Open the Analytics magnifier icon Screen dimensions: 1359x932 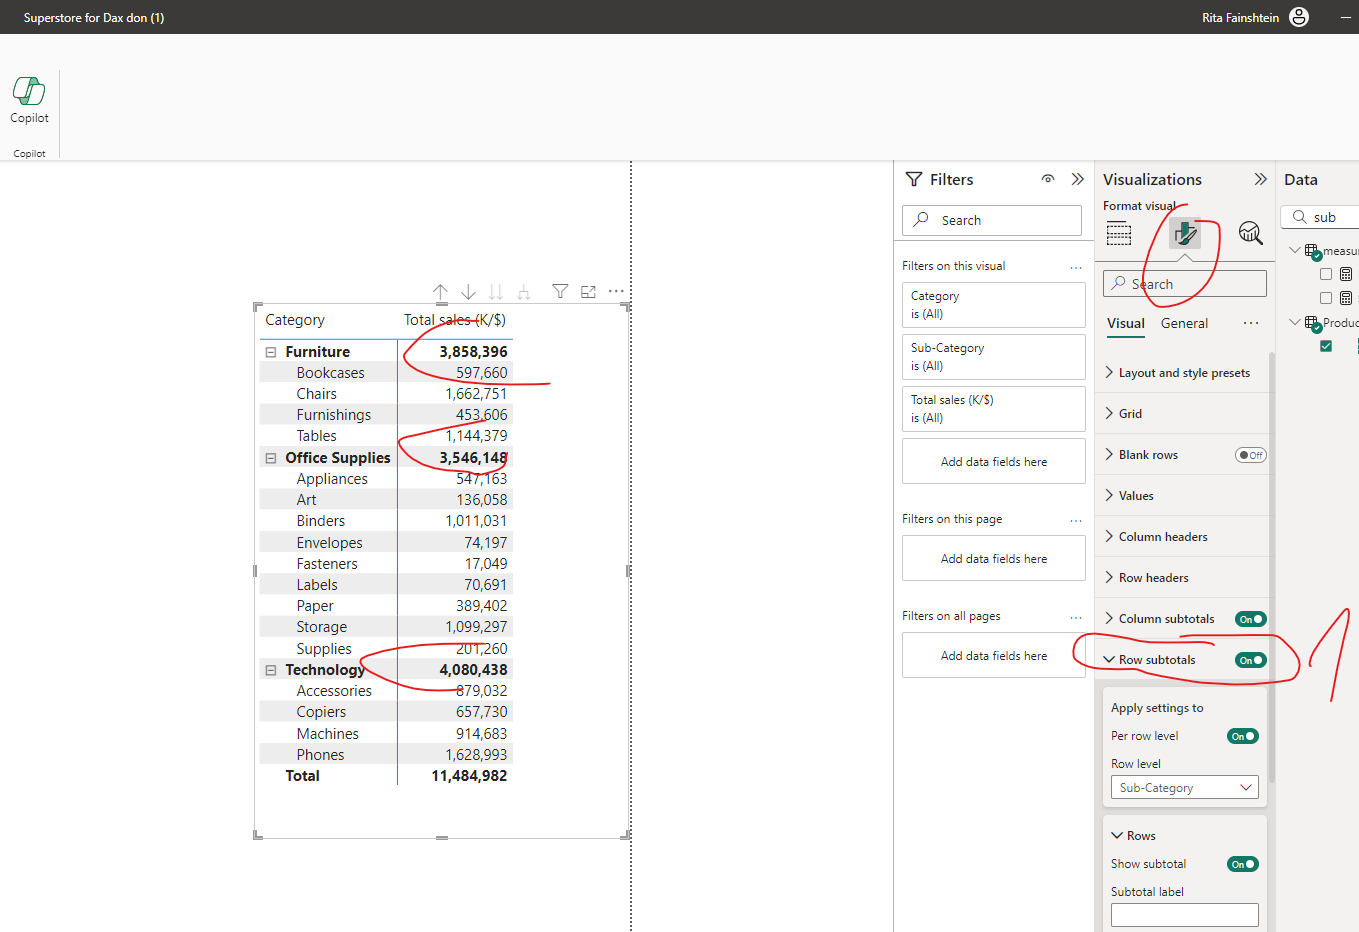pos(1250,233)
